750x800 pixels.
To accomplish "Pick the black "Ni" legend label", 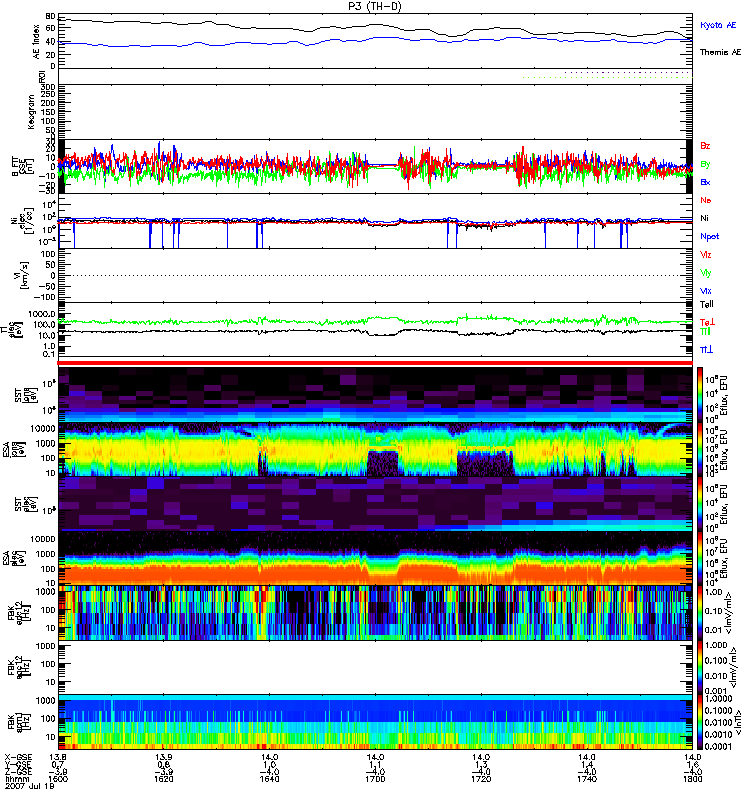I will pyautogui.click(x=704, y=218).
